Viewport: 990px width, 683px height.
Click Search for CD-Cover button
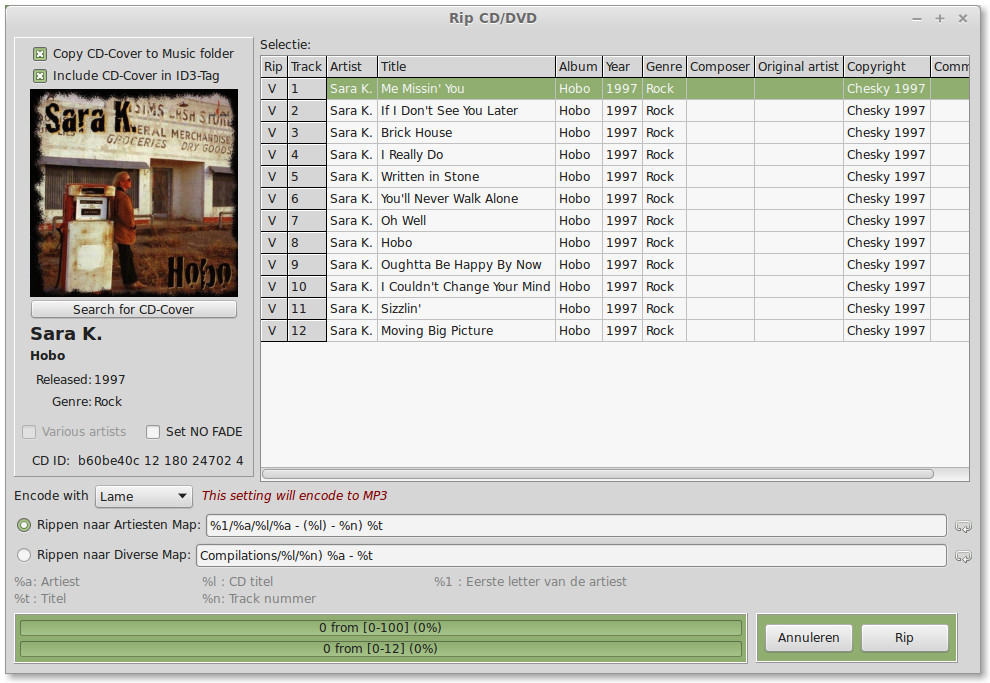point(134,309)
